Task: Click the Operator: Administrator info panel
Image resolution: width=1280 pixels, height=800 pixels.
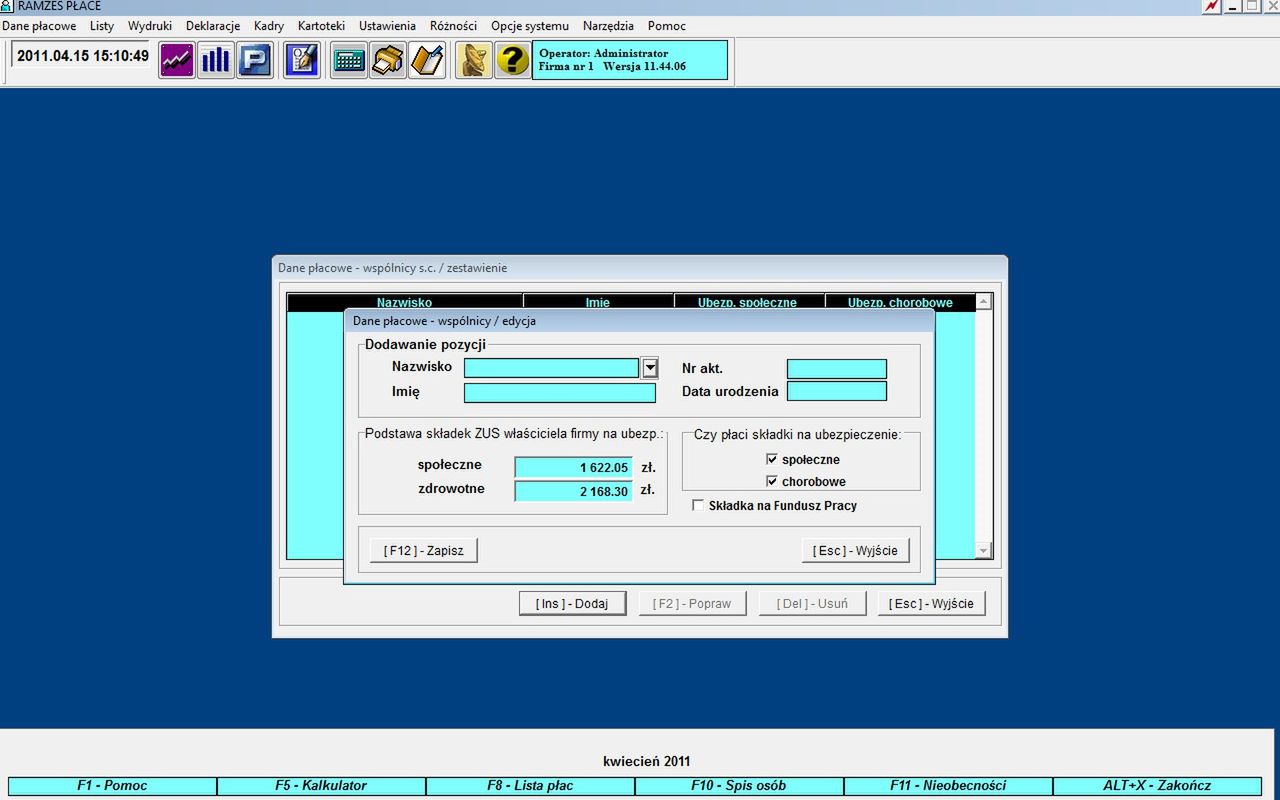Action: tap(630, 60)
